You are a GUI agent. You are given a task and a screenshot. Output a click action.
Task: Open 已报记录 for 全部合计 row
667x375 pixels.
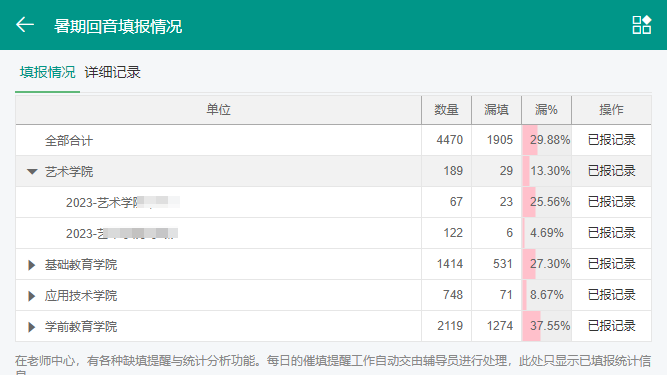(611, 140)
